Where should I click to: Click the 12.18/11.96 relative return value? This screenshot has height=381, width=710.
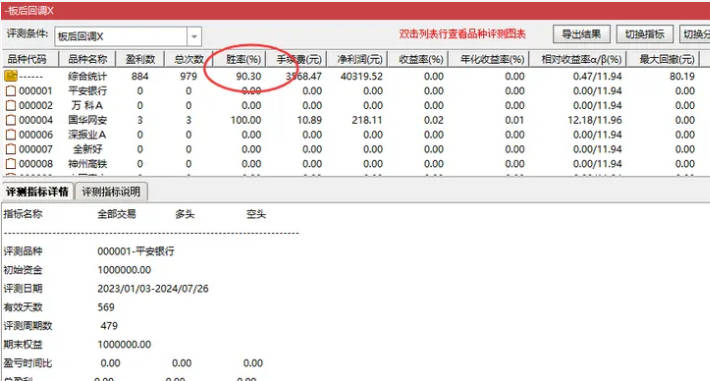(x=595, y=120)
